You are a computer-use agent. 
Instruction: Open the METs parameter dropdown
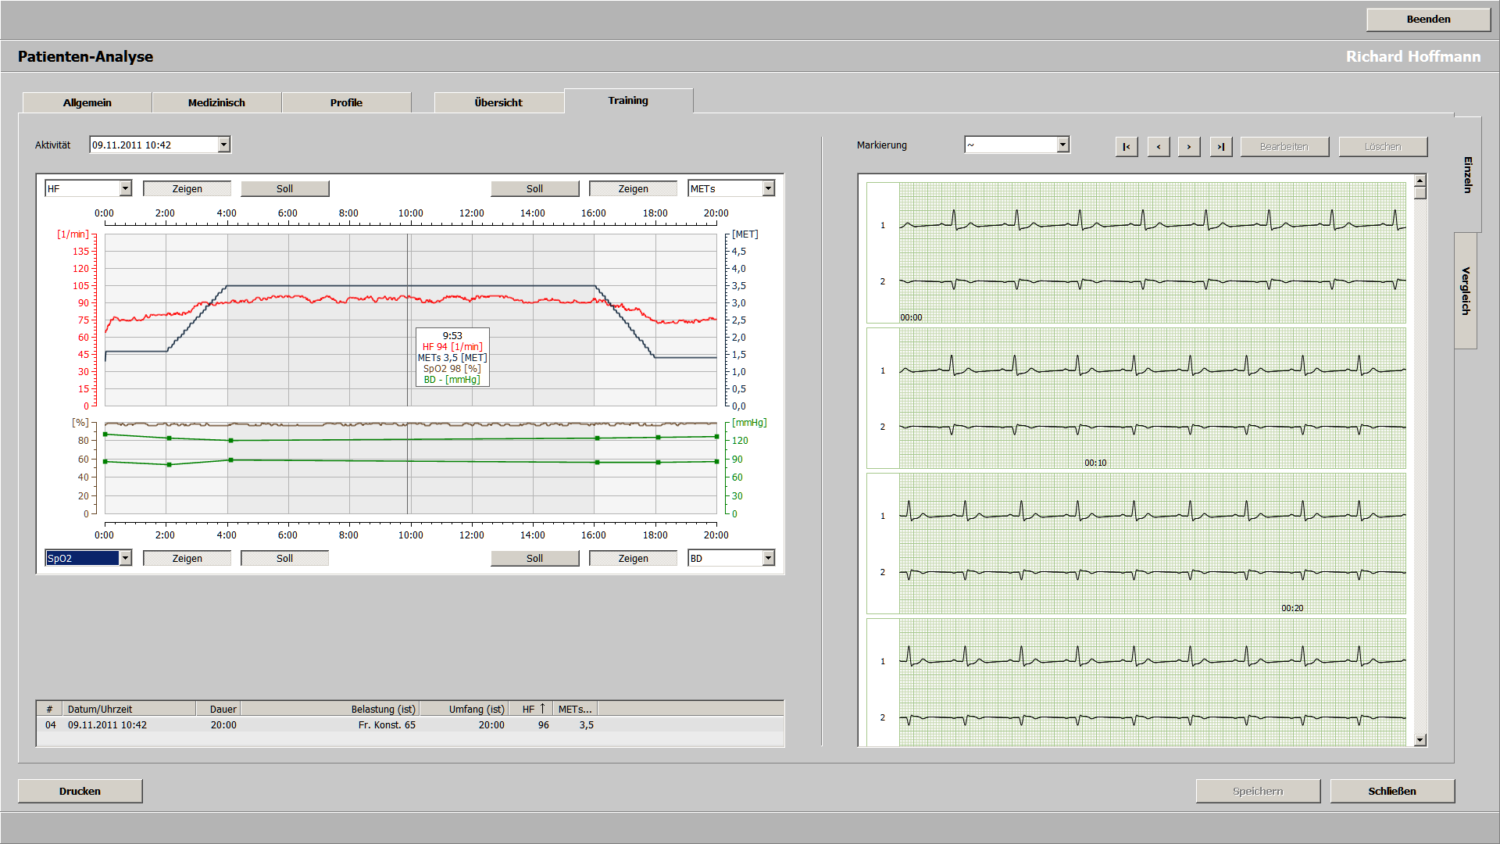pyautogui.click(x=768, y=188)
